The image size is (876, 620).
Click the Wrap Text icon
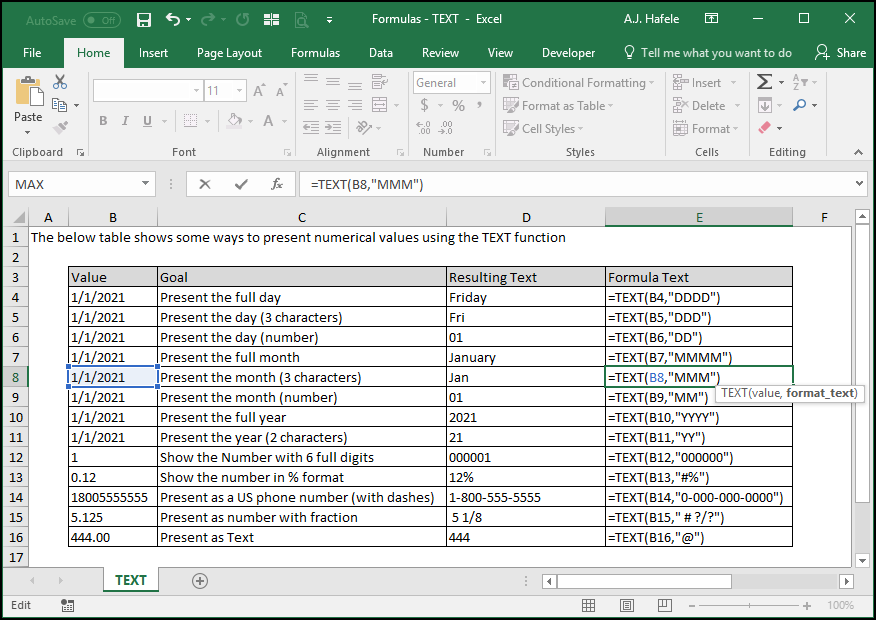[380, 82]
